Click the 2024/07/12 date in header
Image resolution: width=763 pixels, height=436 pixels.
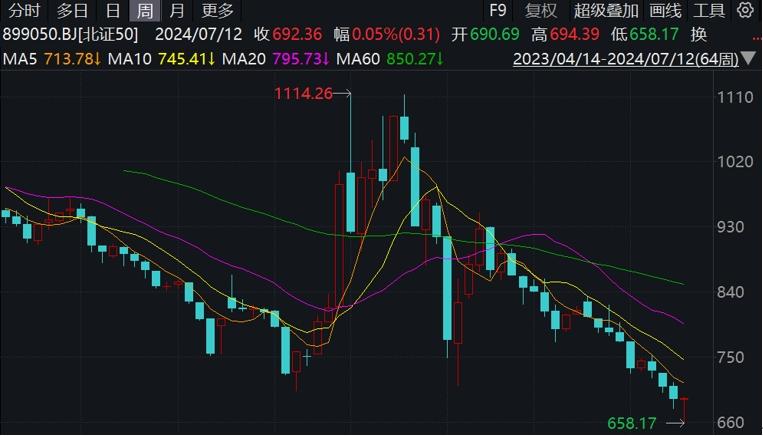[x=199, y=35]
